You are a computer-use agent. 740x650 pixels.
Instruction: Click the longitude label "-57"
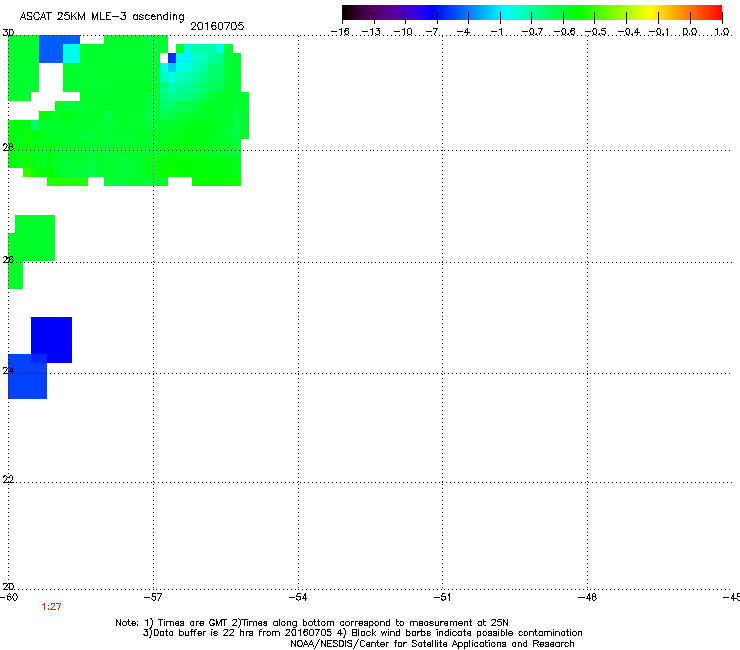tap(153, 597)
